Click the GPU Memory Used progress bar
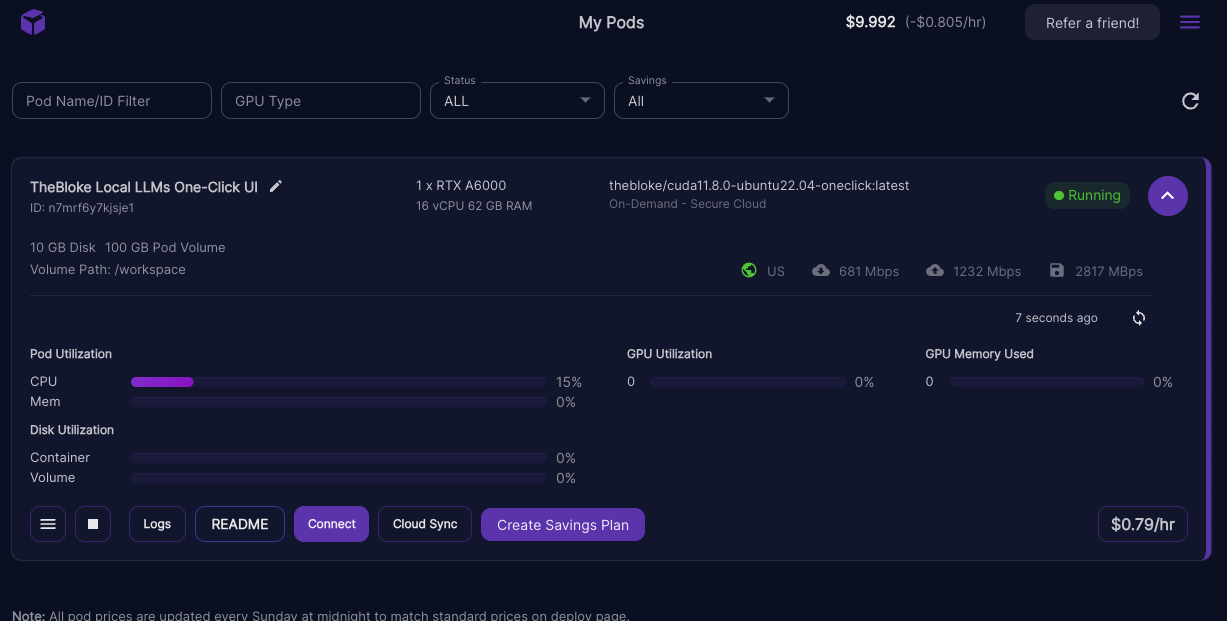1227x621 pixels. coord(1047,382)
